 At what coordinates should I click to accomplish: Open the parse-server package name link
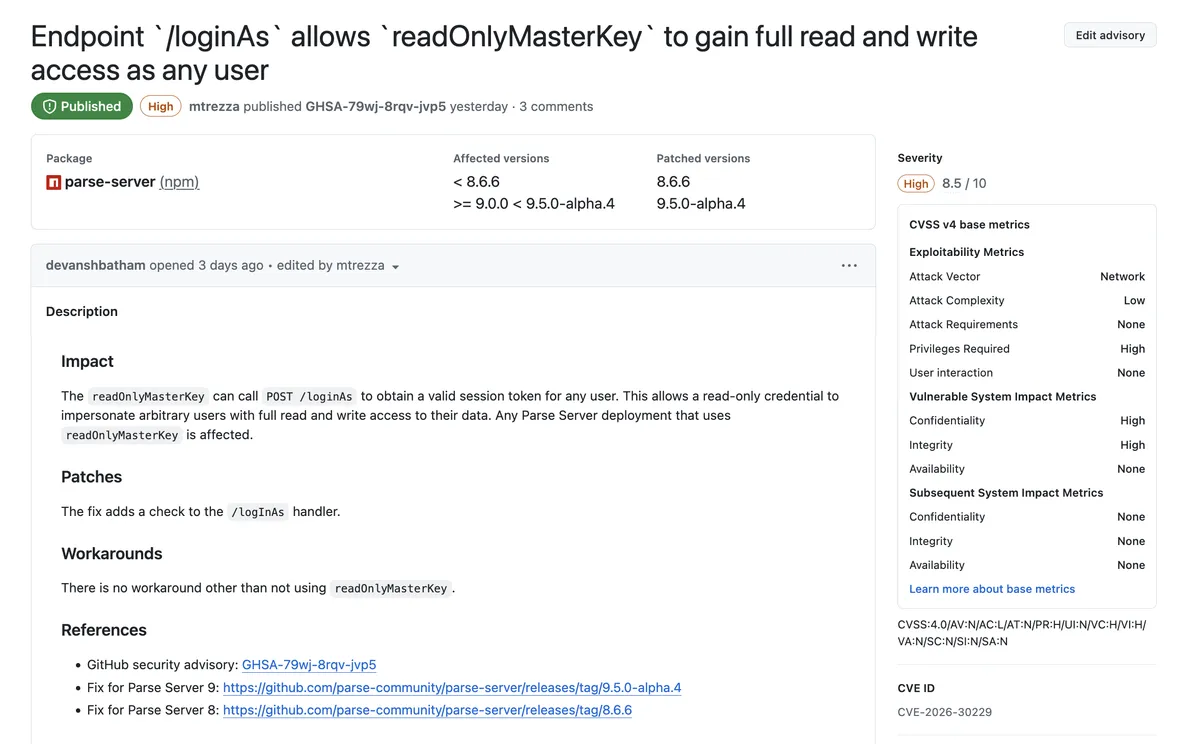[110, 182]
